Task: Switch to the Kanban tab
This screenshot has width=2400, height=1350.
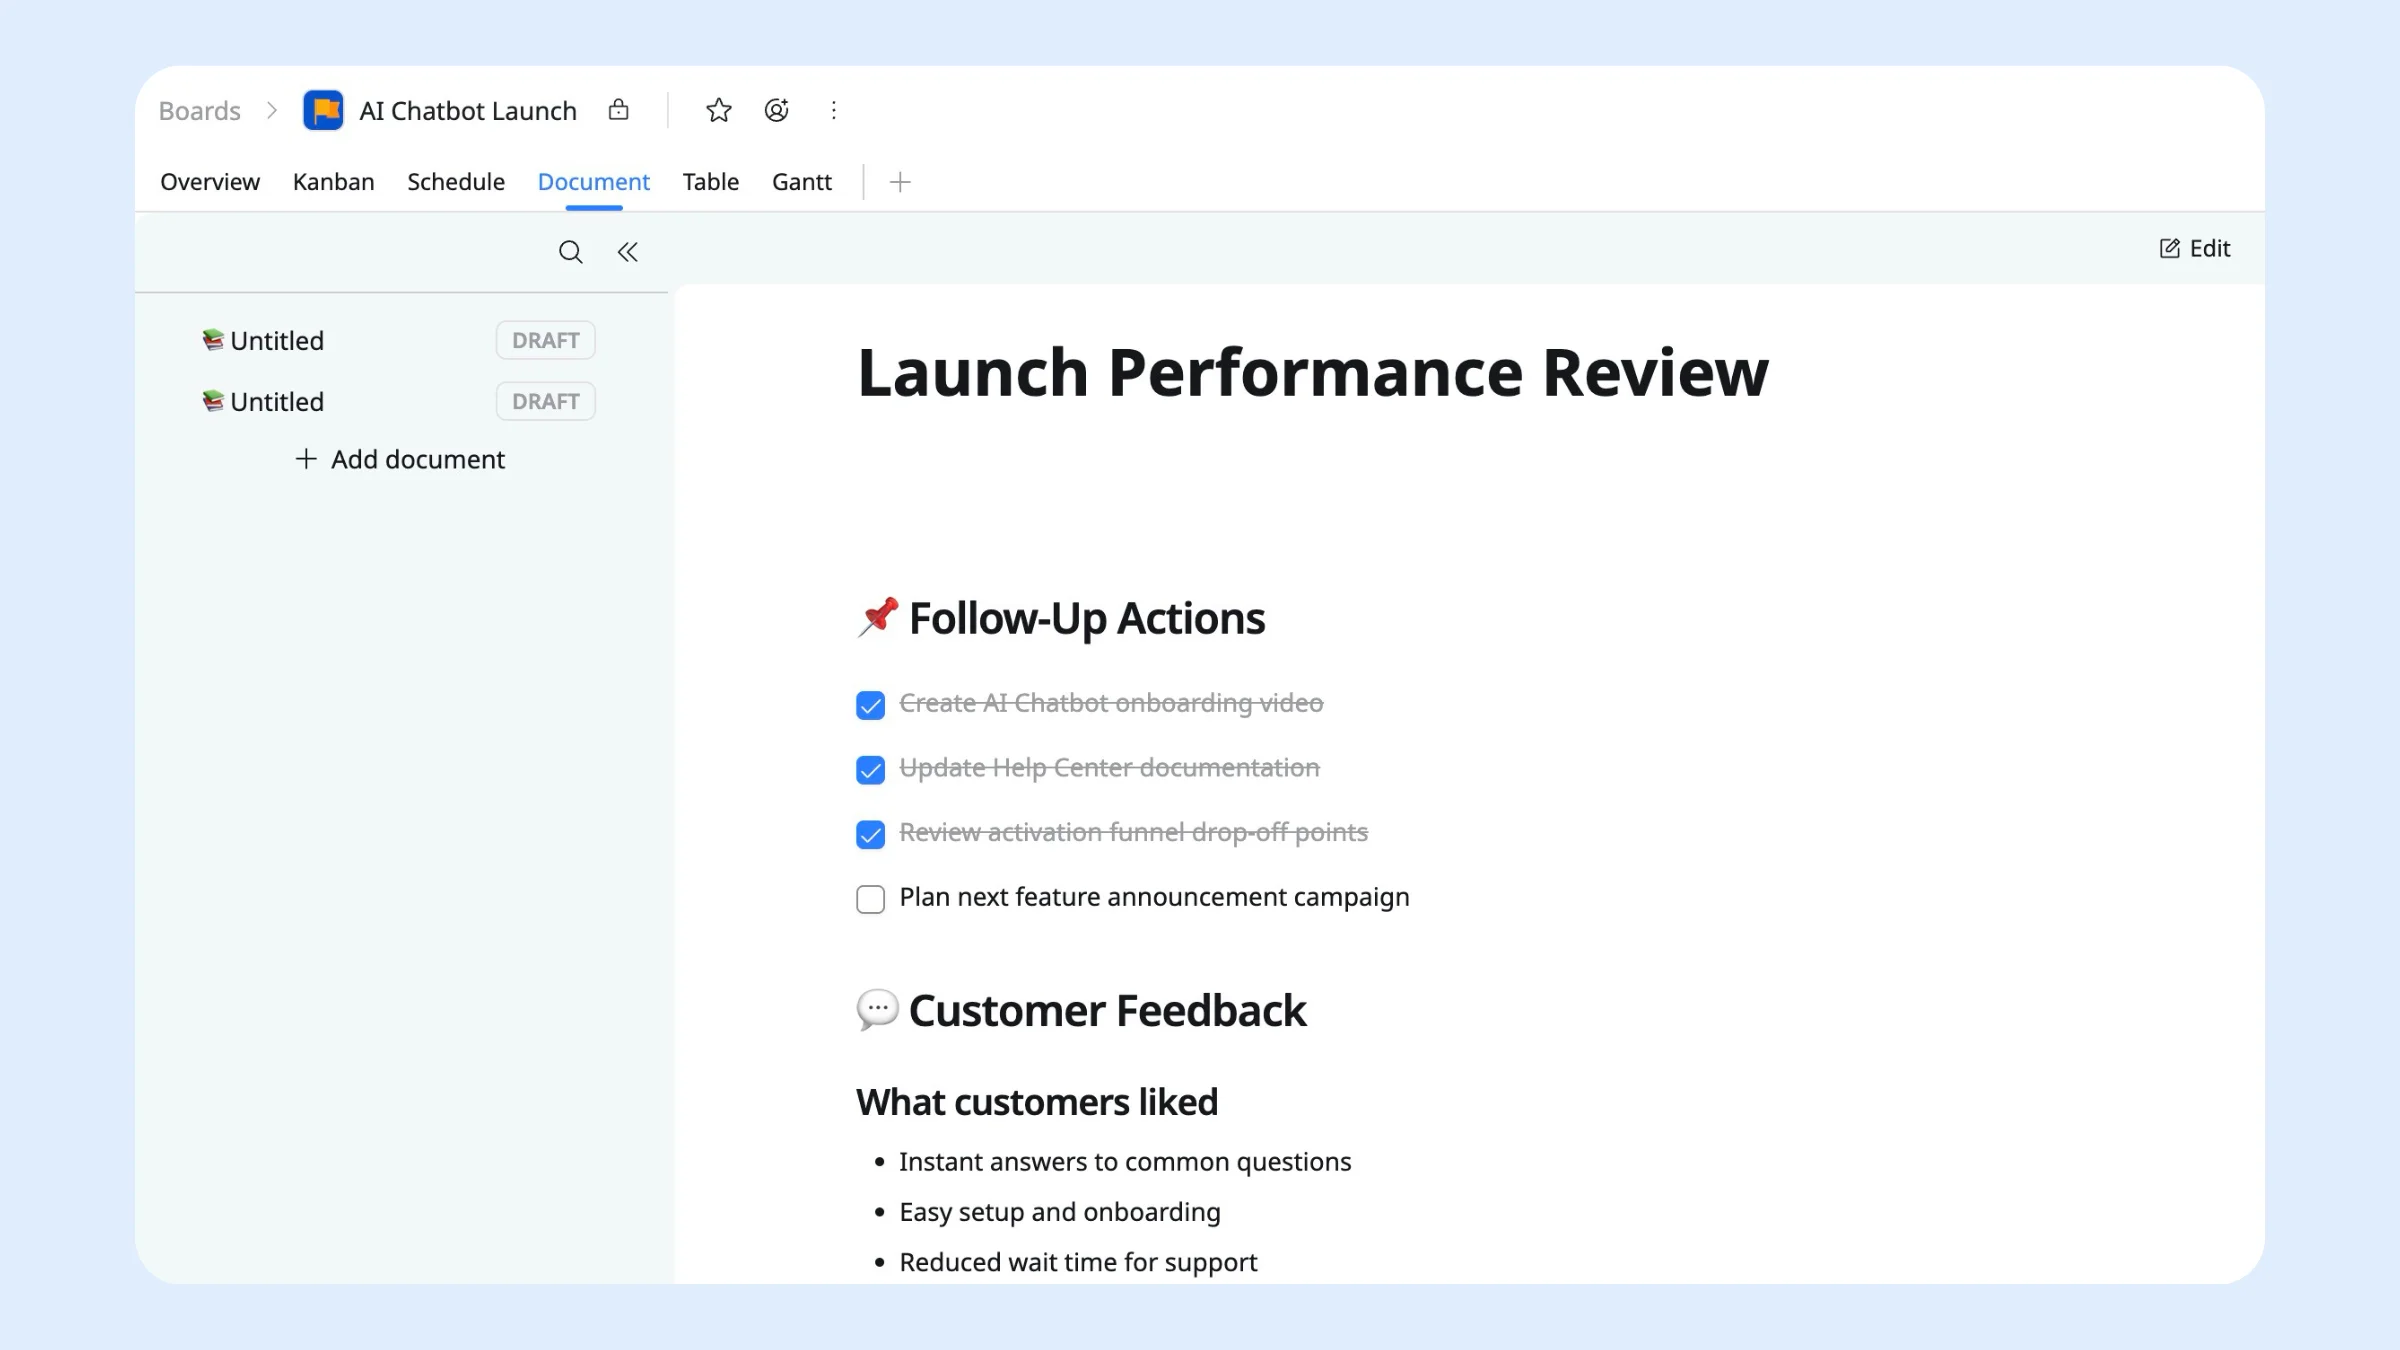Action: tap(334, 182)
